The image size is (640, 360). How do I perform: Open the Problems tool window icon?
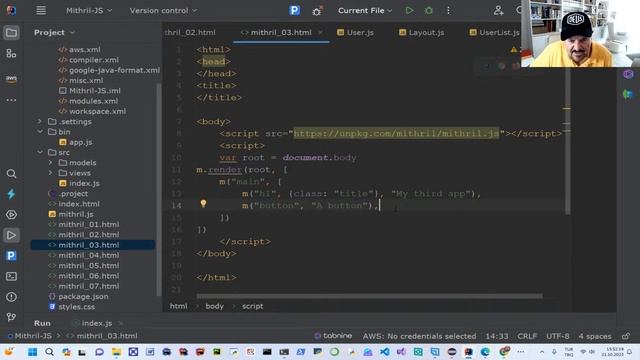[11, 297]
